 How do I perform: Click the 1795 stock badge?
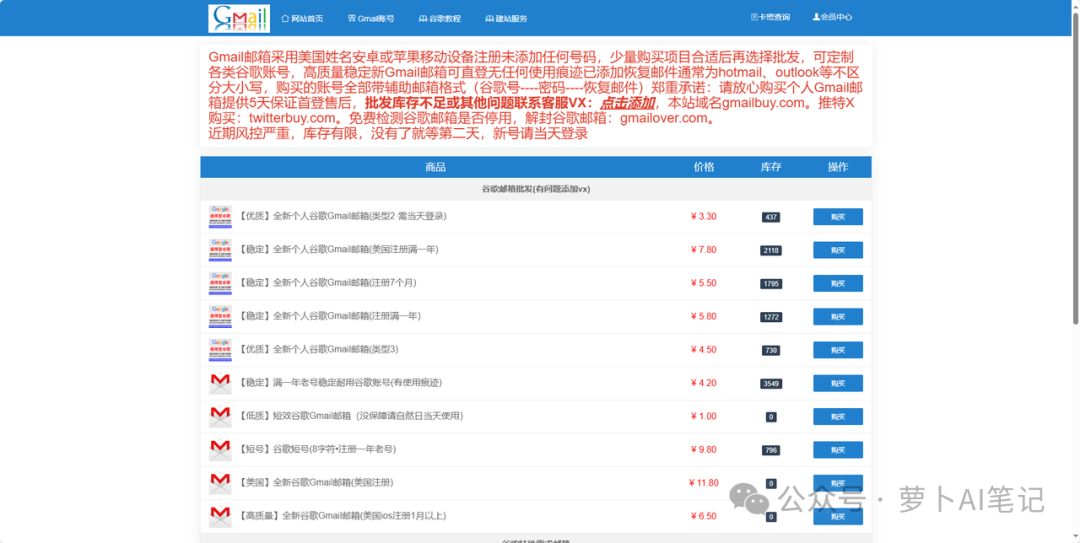click(771, 284)
